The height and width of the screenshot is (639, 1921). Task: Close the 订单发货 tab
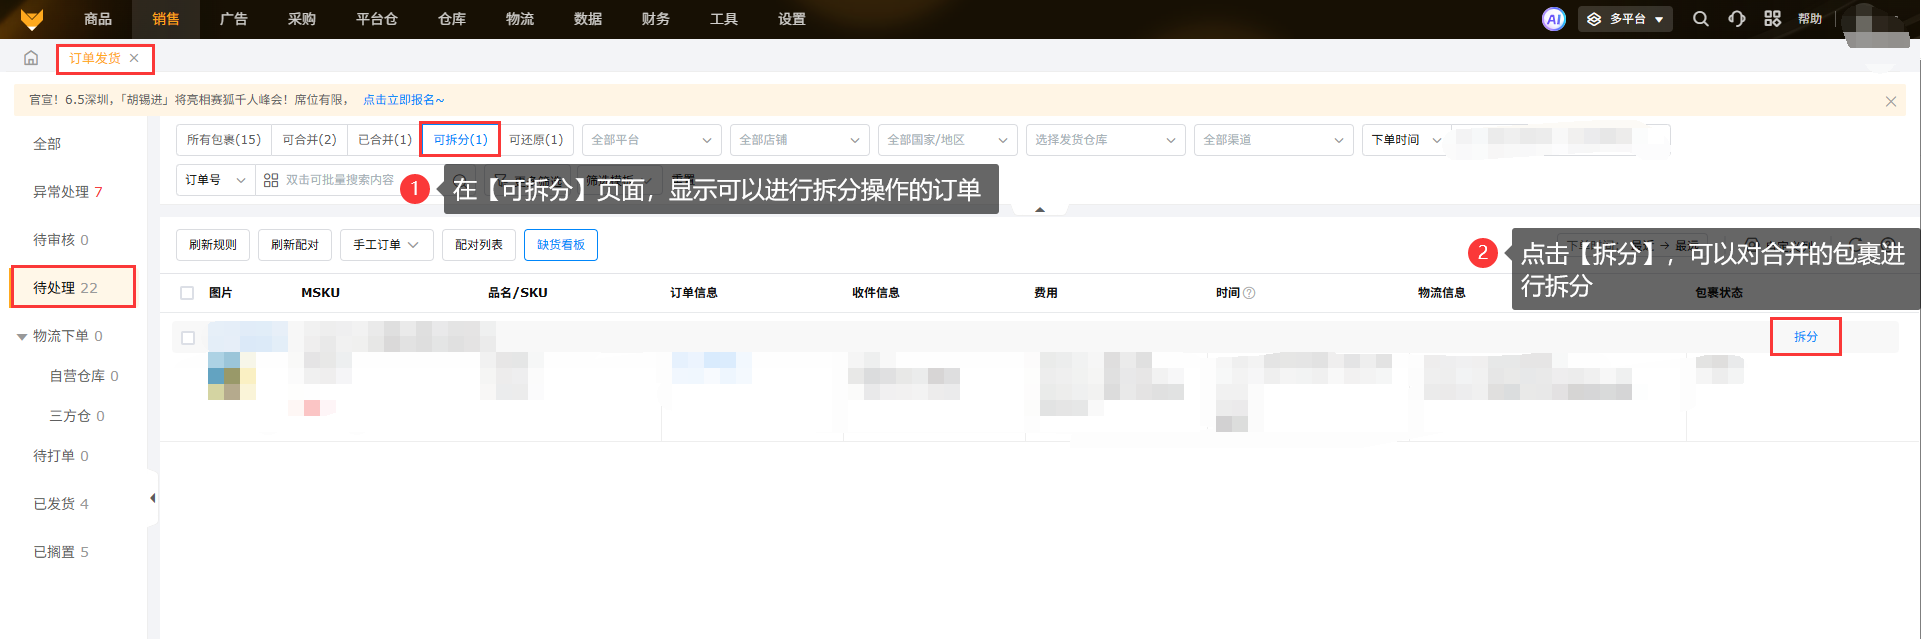[134, 58]
